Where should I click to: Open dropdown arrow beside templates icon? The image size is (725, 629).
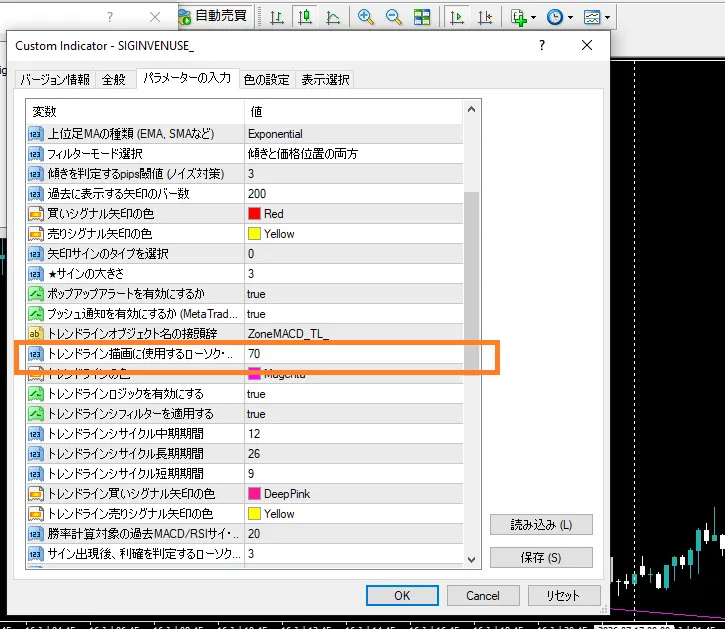[x=608, y=18]
